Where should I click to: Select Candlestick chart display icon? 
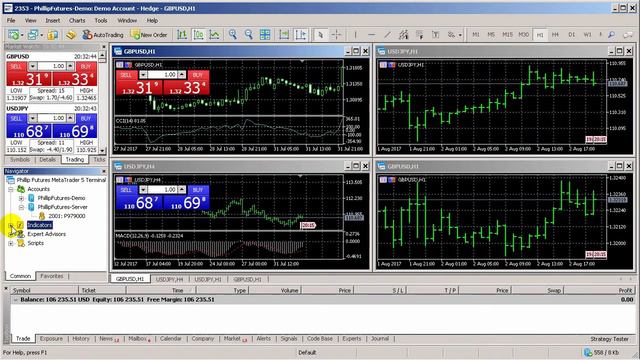tap(198, 35)
